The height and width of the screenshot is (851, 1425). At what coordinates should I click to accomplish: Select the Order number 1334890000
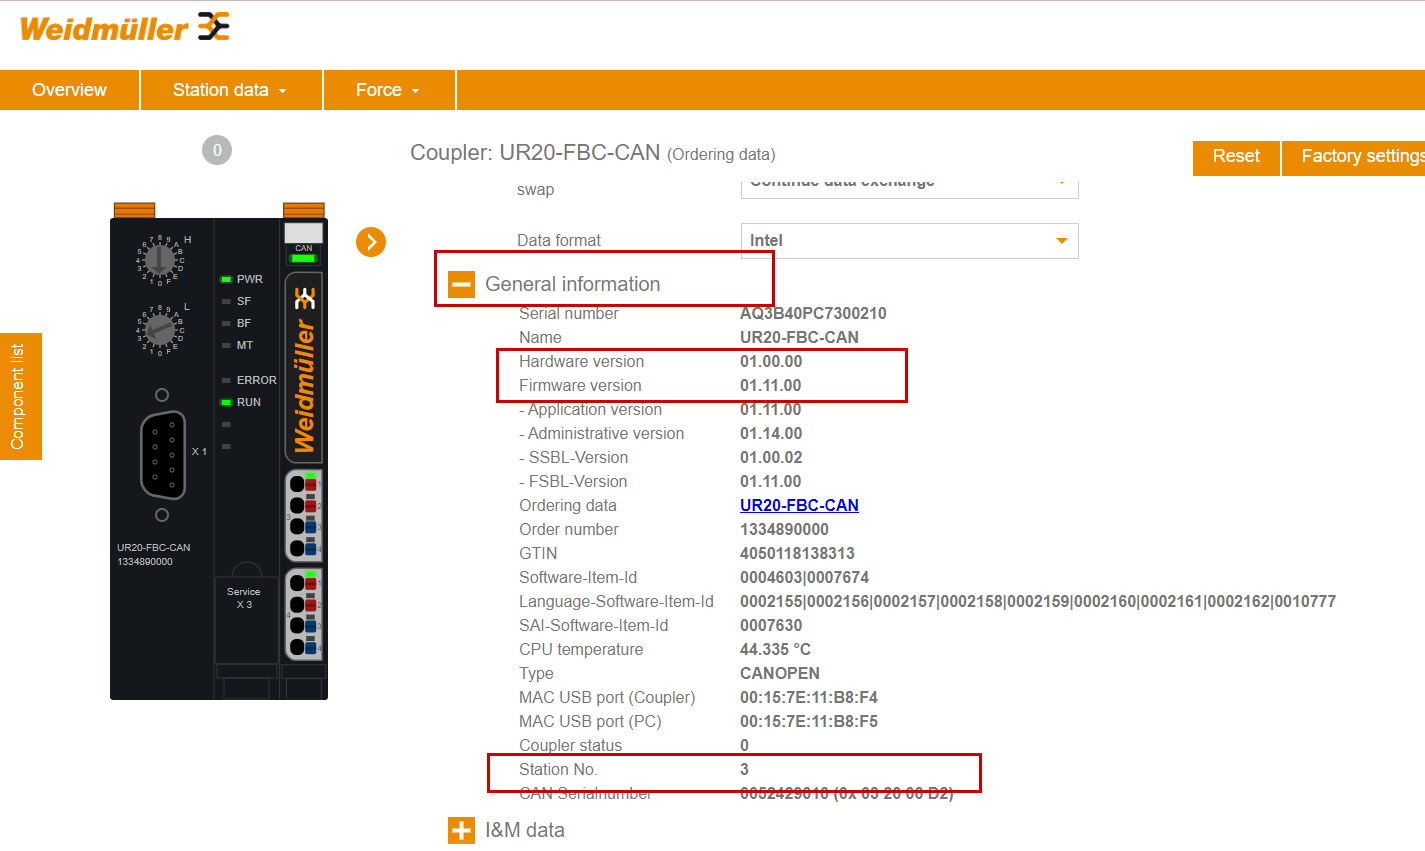point(784,529)
